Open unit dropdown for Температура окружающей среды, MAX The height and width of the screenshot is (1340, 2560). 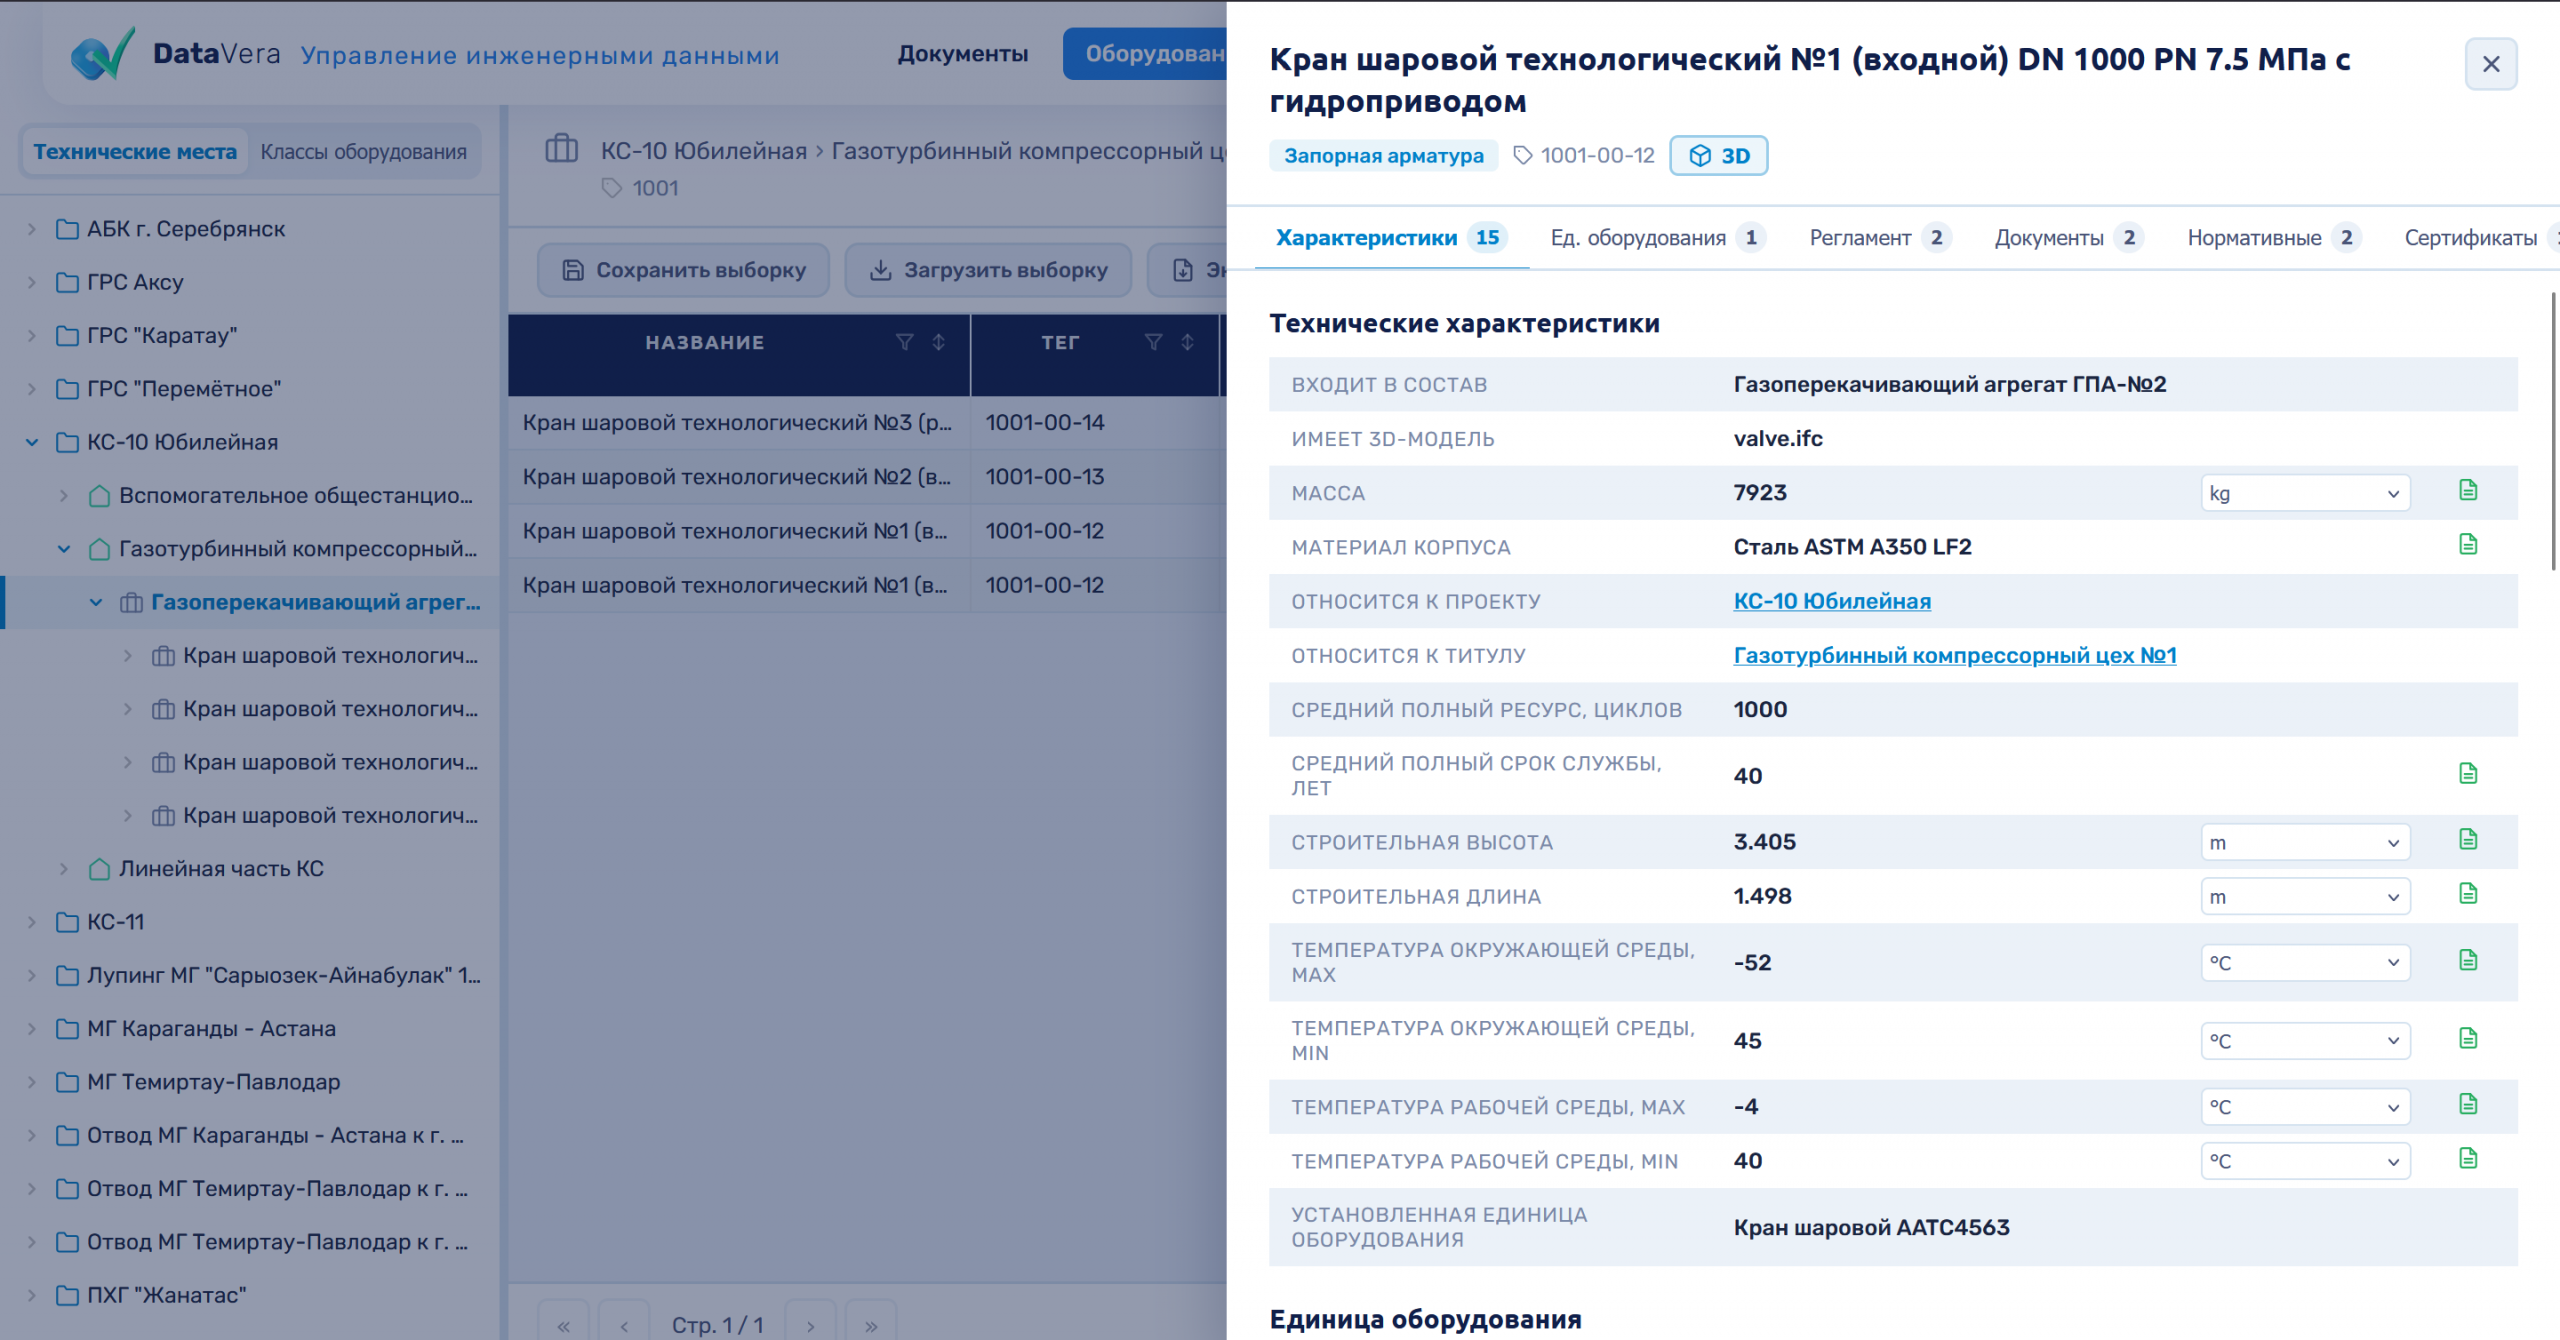[2305, 963]
